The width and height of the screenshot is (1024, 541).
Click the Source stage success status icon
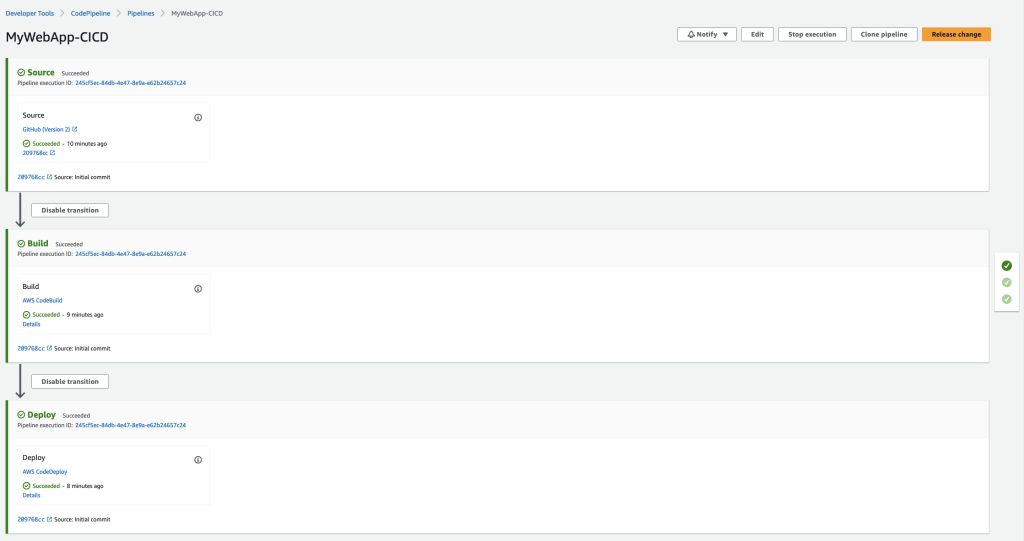click(x=21, y=73)
